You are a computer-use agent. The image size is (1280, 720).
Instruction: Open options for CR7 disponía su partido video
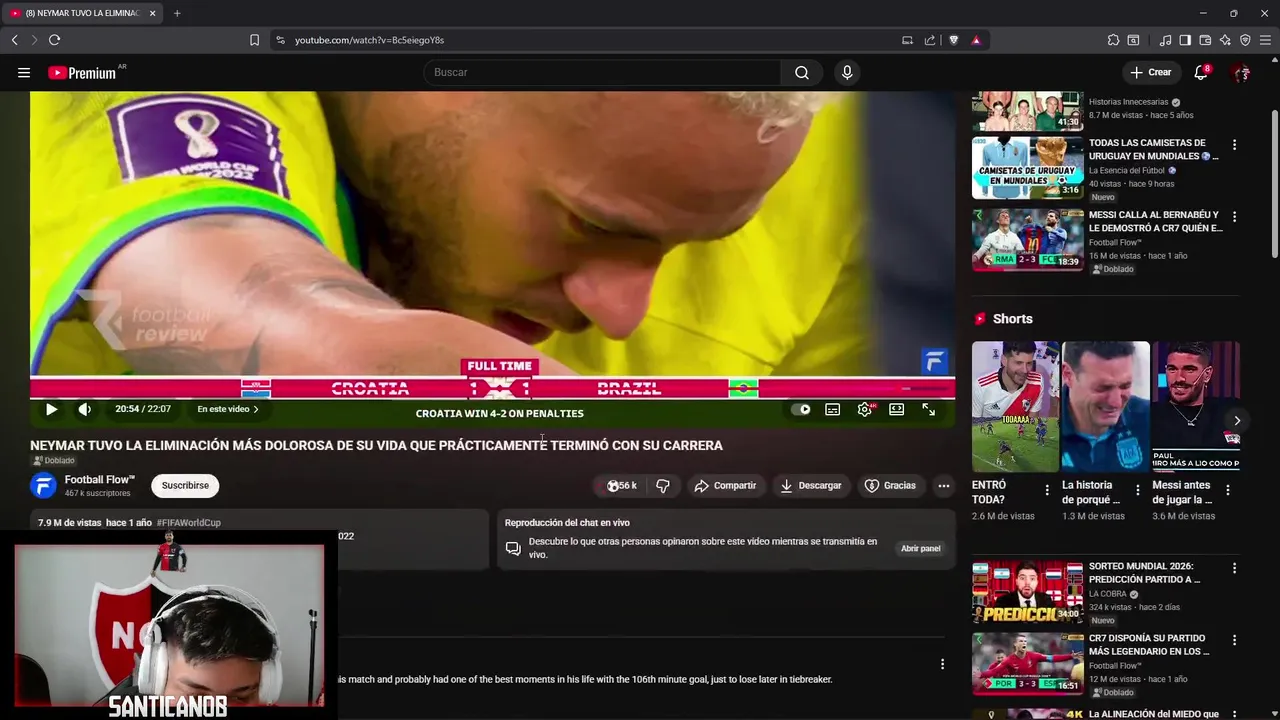click(x=1234, y=640)
